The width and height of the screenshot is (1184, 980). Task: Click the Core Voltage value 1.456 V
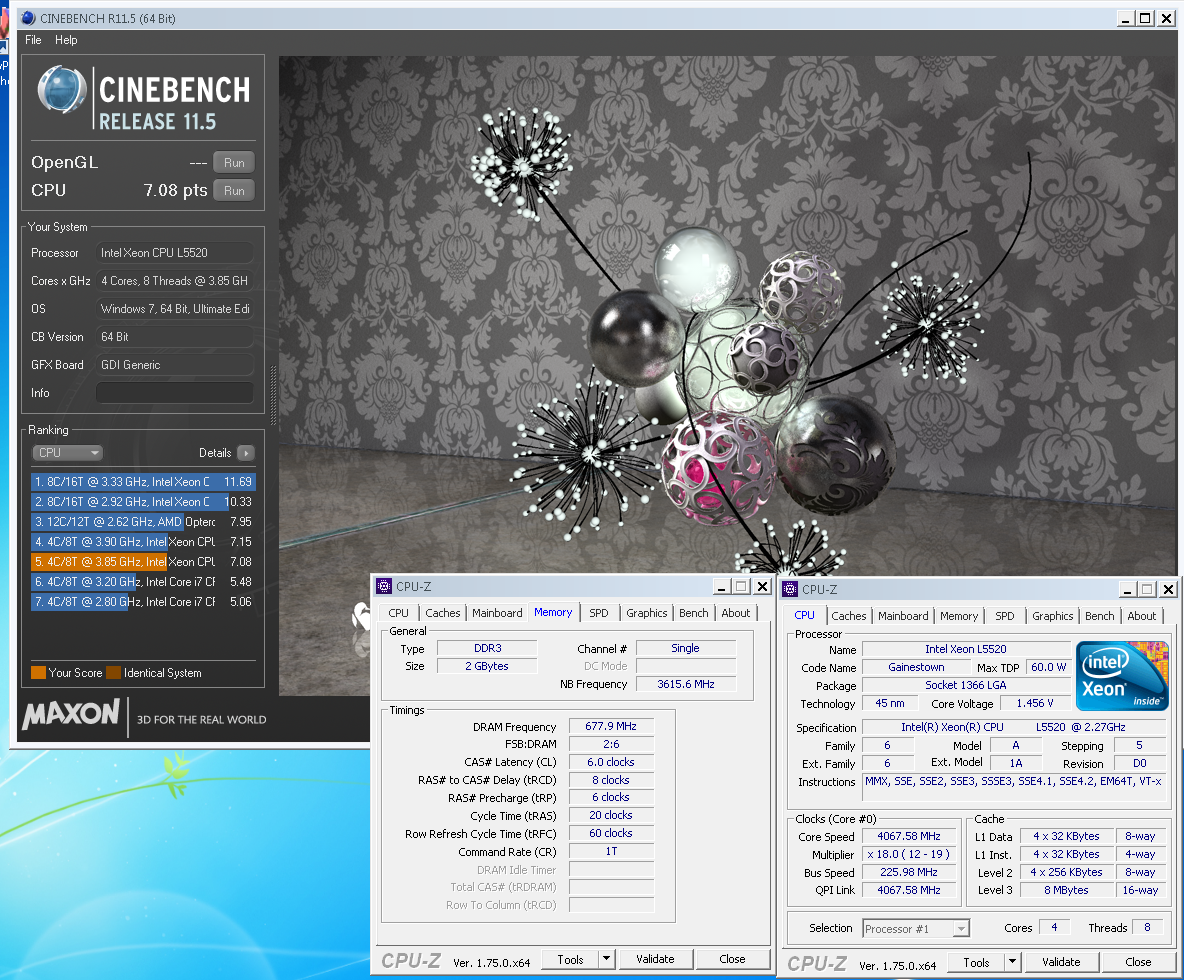(1034, 703)
